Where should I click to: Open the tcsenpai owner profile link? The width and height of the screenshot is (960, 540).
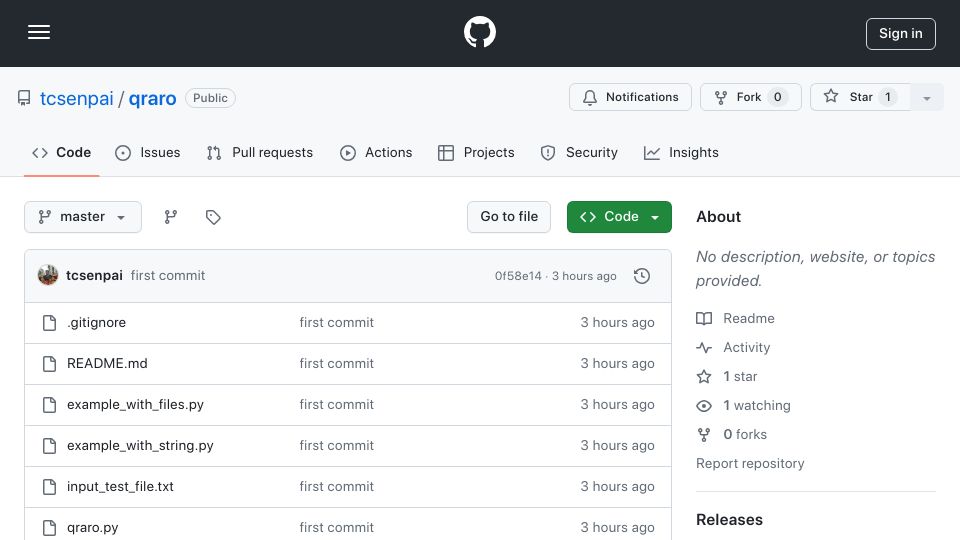77,99
